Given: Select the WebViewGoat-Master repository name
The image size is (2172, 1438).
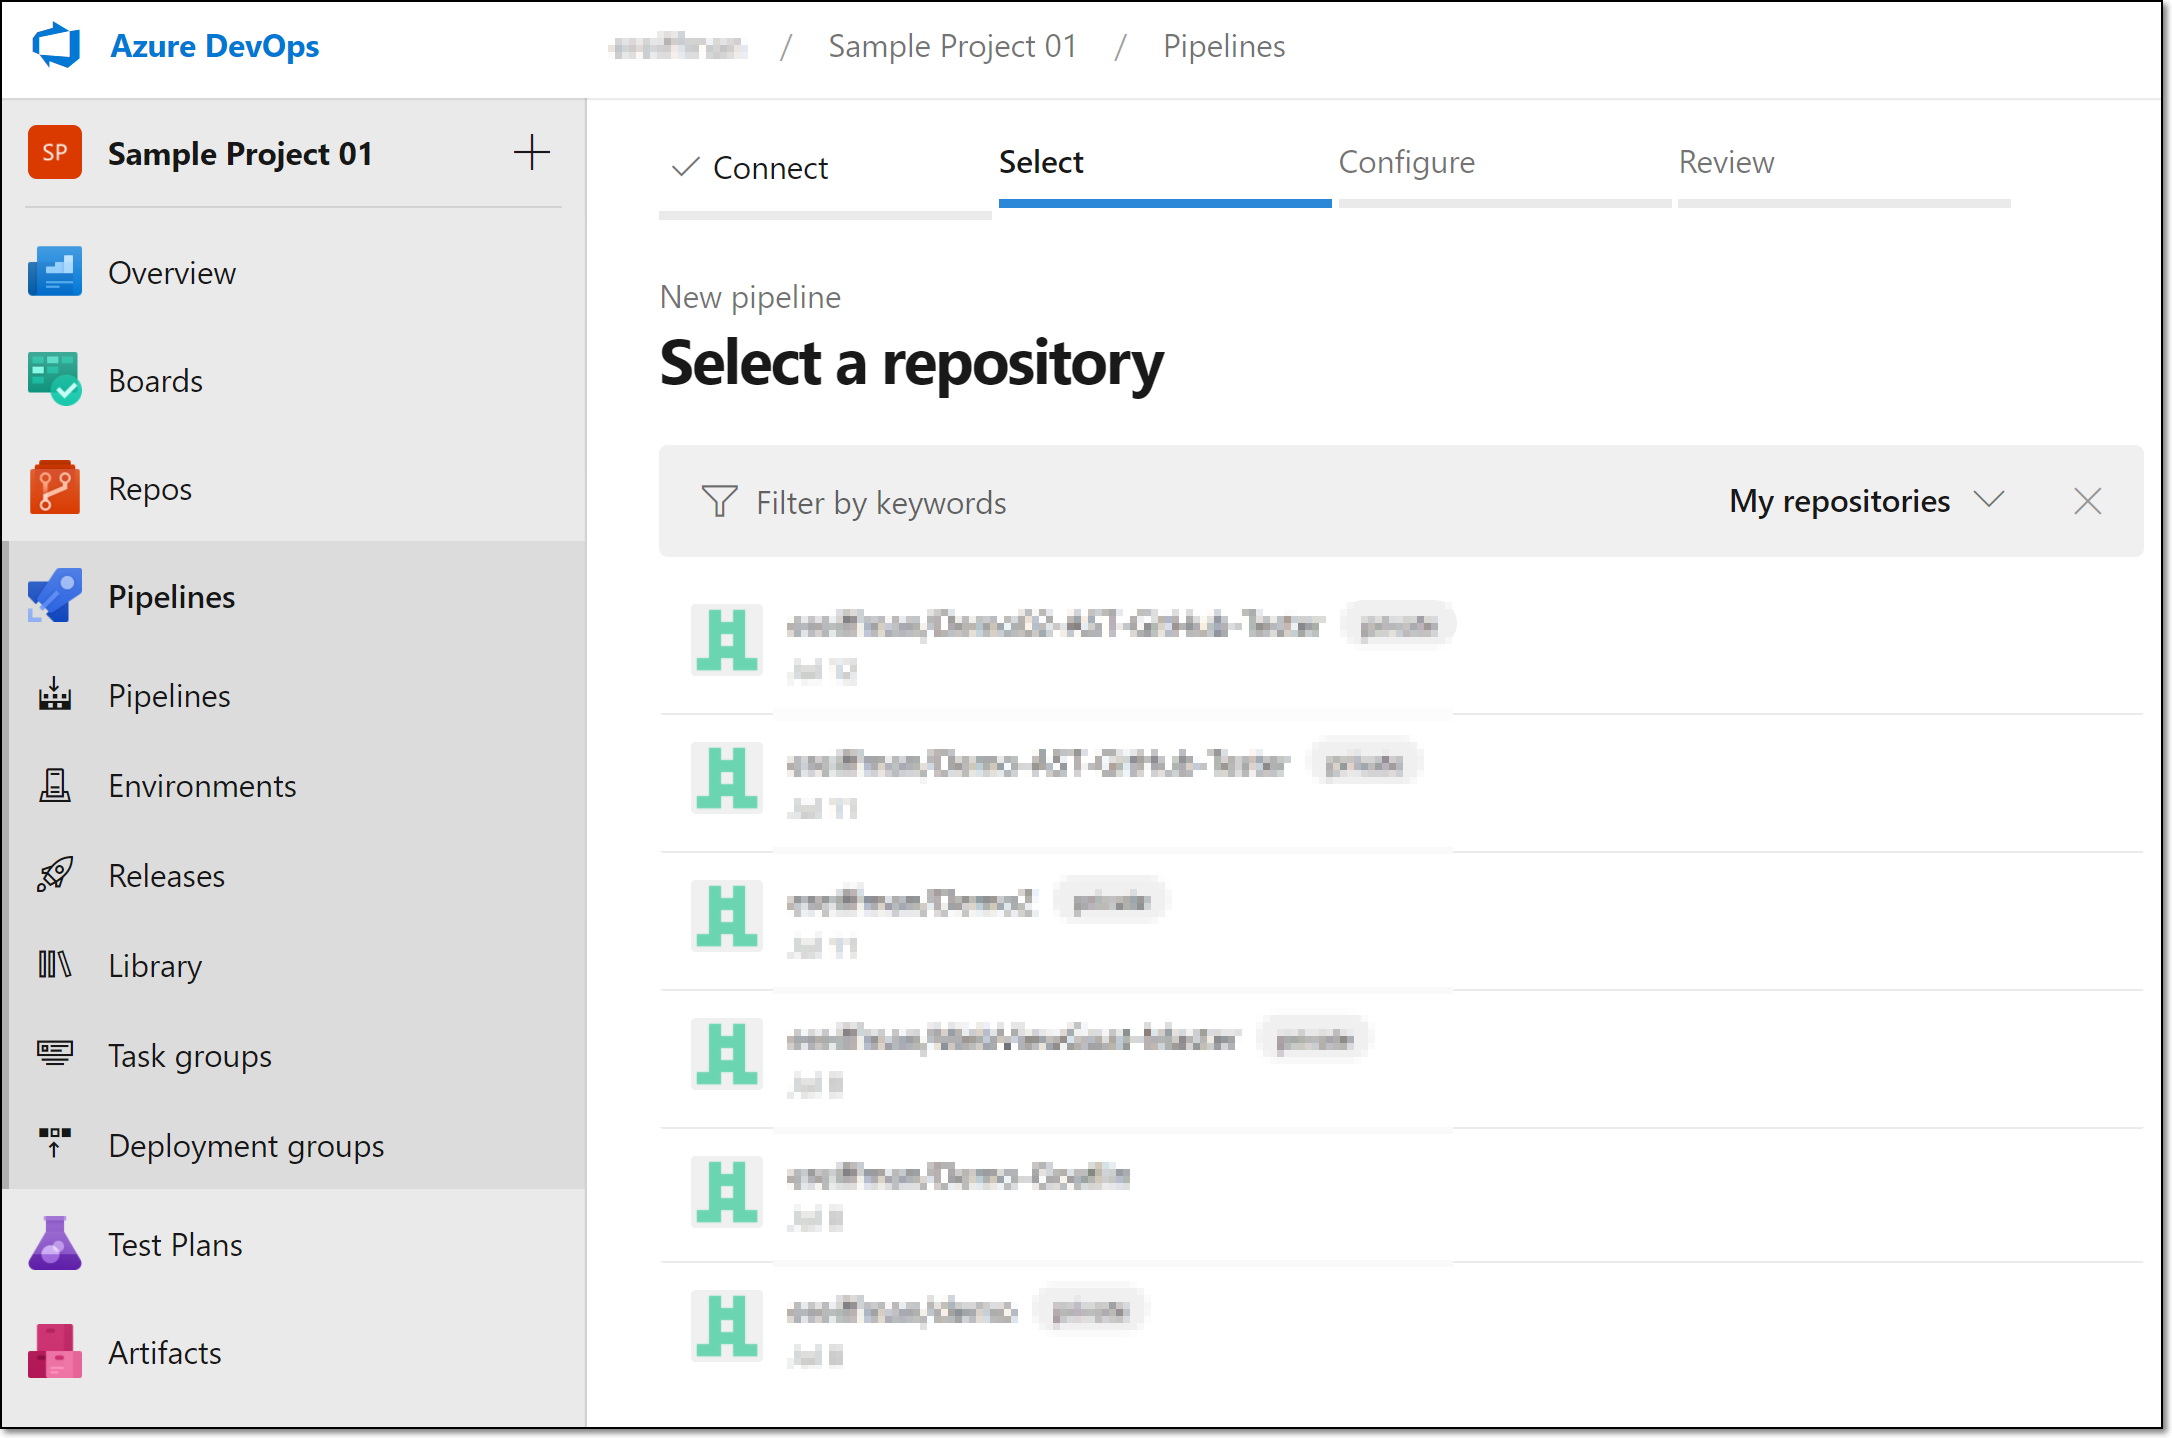Looking at the screenshot, I should pyautogui.click(x=1014, y=1039).
